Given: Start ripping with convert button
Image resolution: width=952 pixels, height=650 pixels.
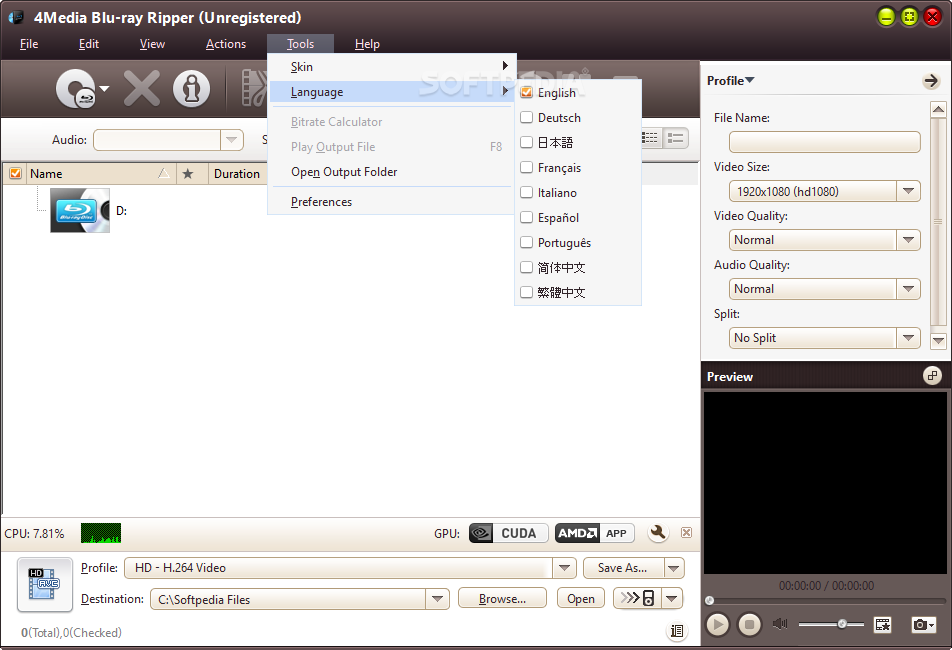Looking at the screenshot, I should 638,598.
